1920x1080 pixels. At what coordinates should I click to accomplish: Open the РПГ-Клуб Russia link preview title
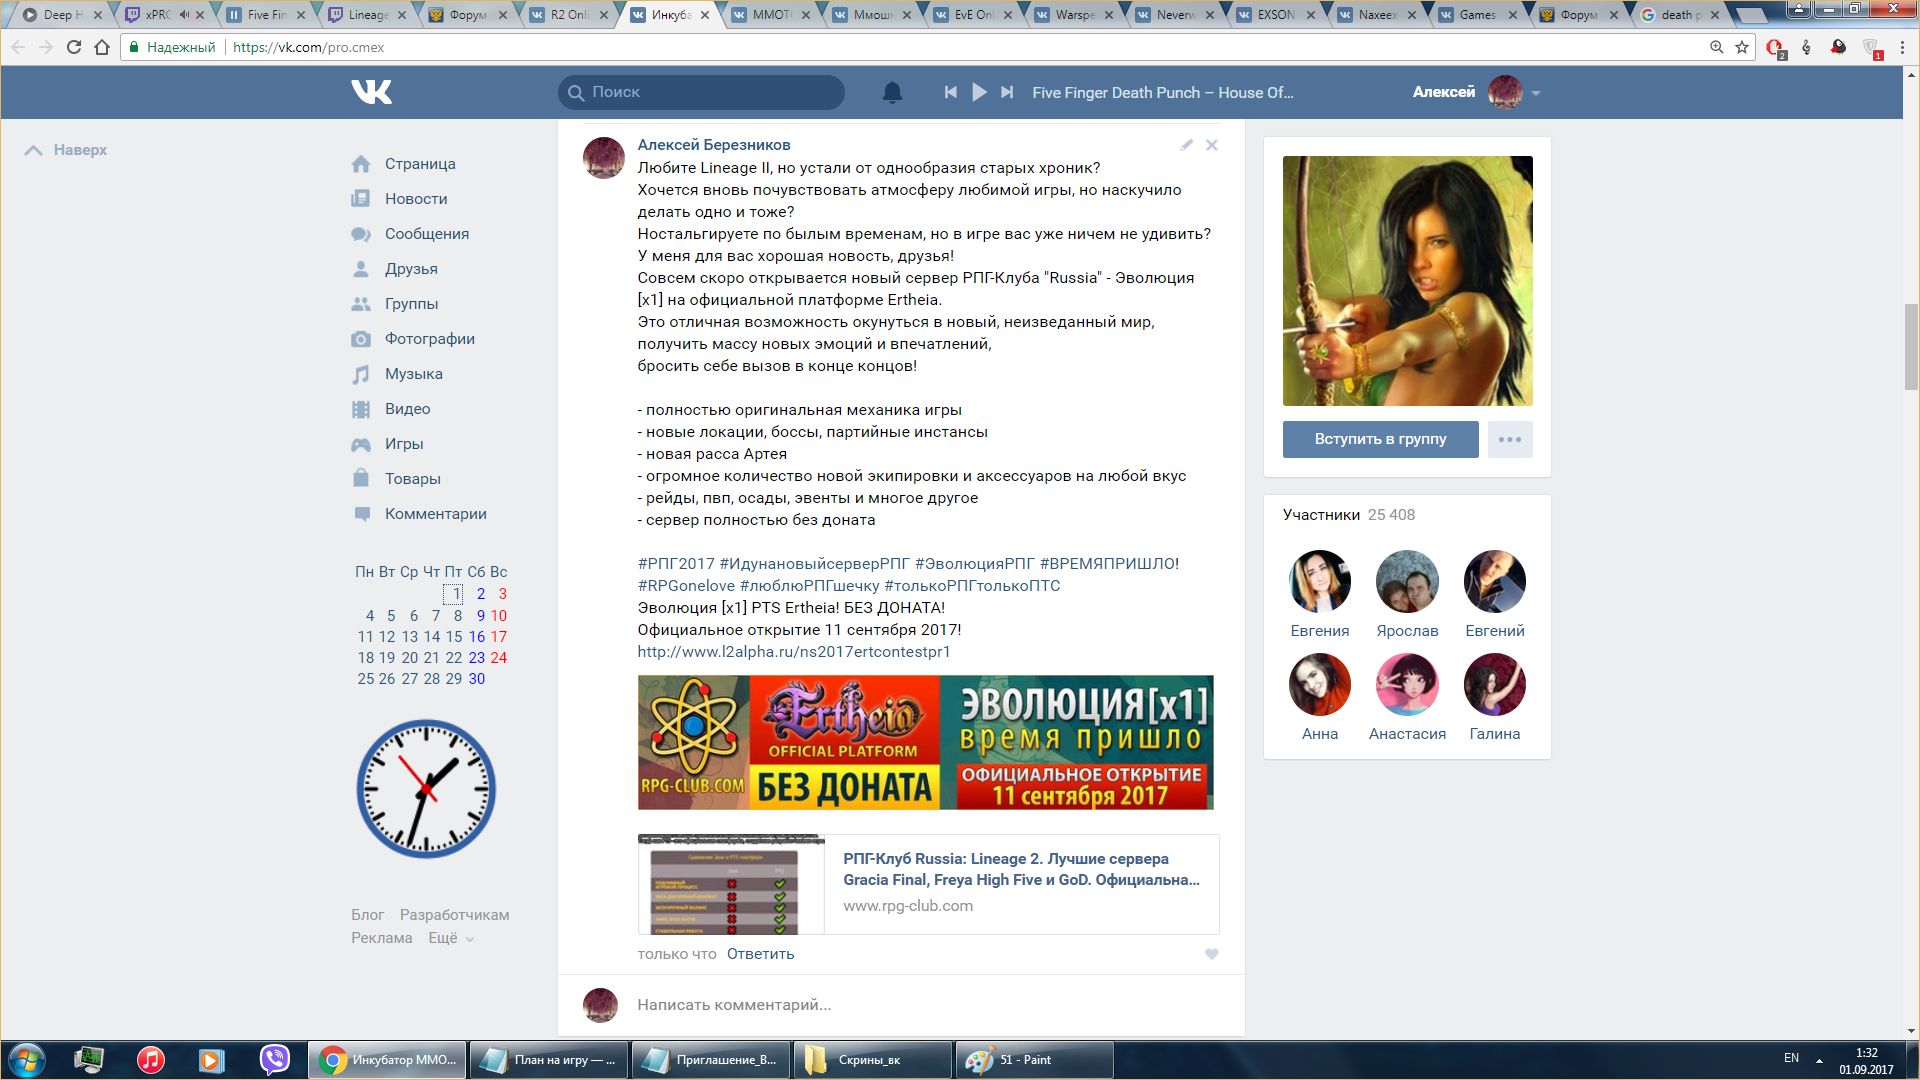(1021, 869)
